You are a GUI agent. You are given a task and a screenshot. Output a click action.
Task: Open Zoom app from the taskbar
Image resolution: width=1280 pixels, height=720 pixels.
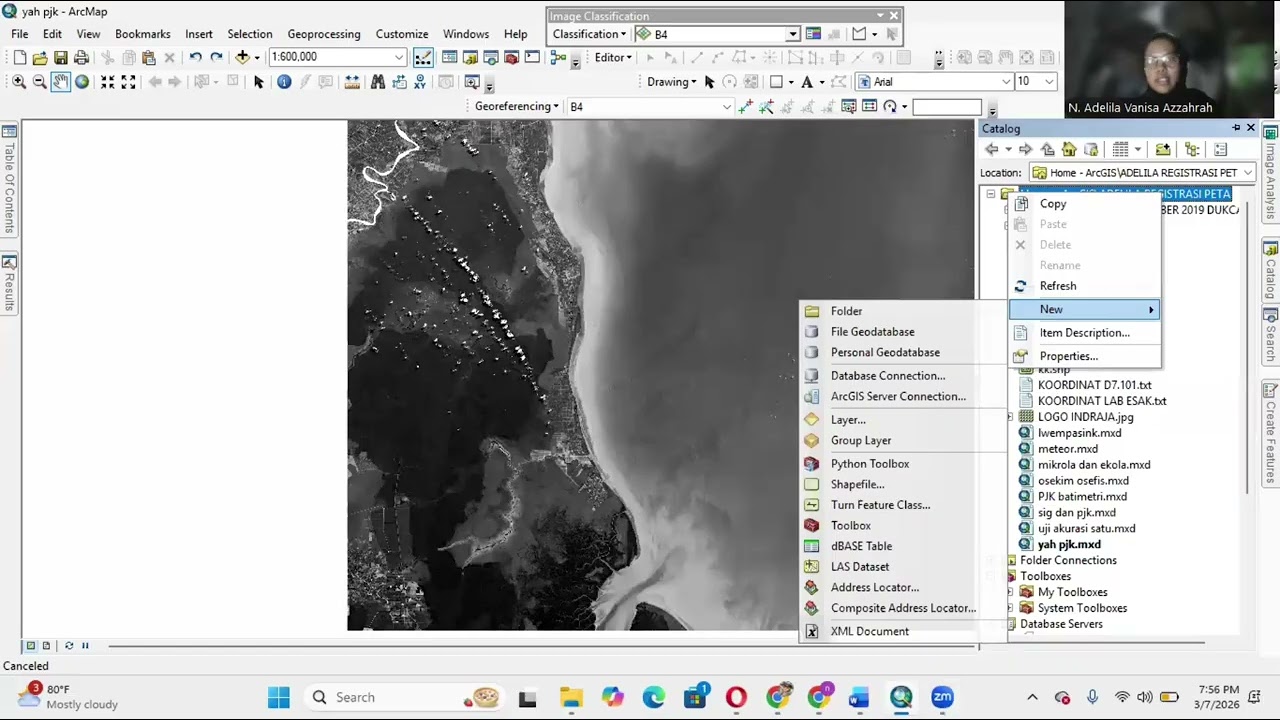(942, 697)
